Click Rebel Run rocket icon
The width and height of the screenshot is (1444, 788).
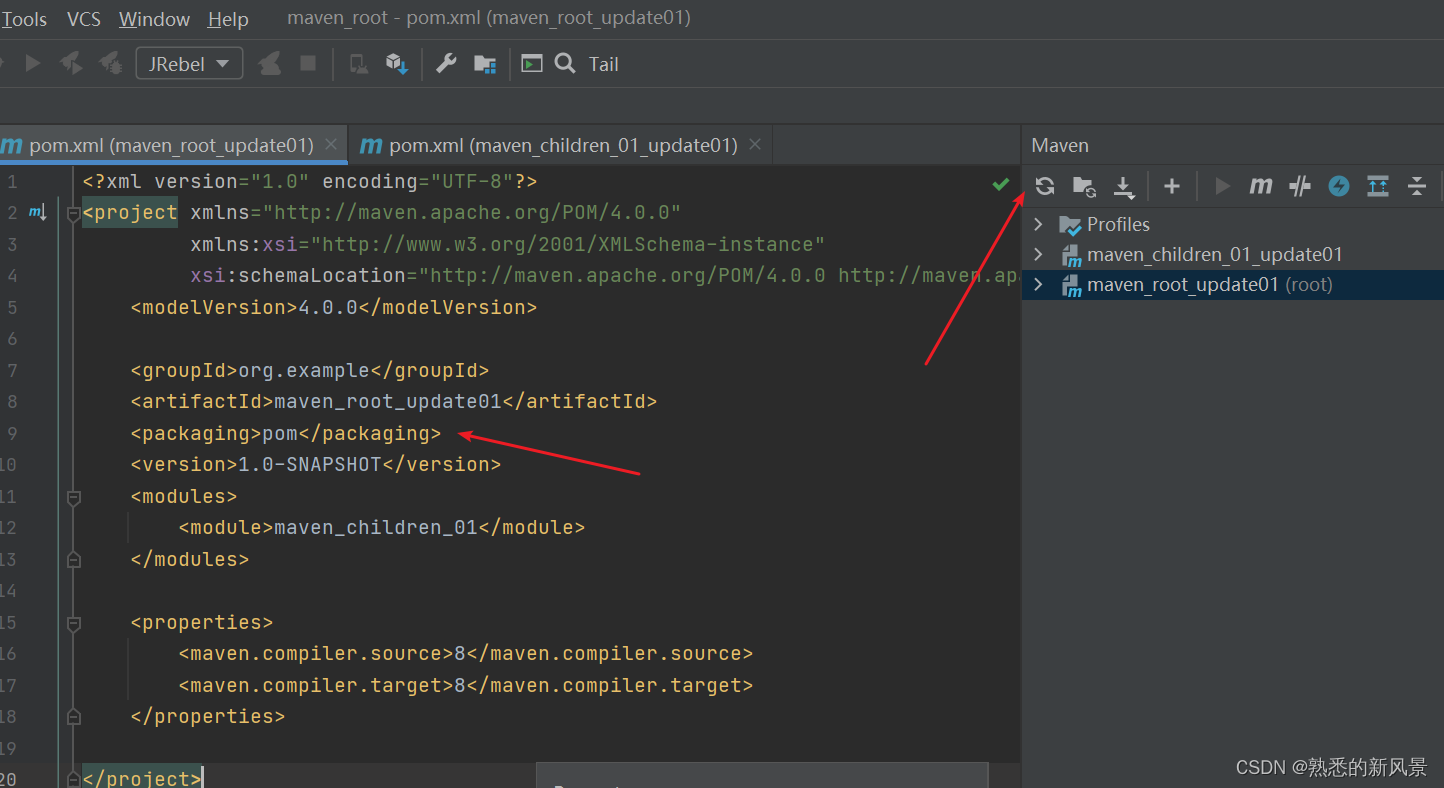coord(72,64)
